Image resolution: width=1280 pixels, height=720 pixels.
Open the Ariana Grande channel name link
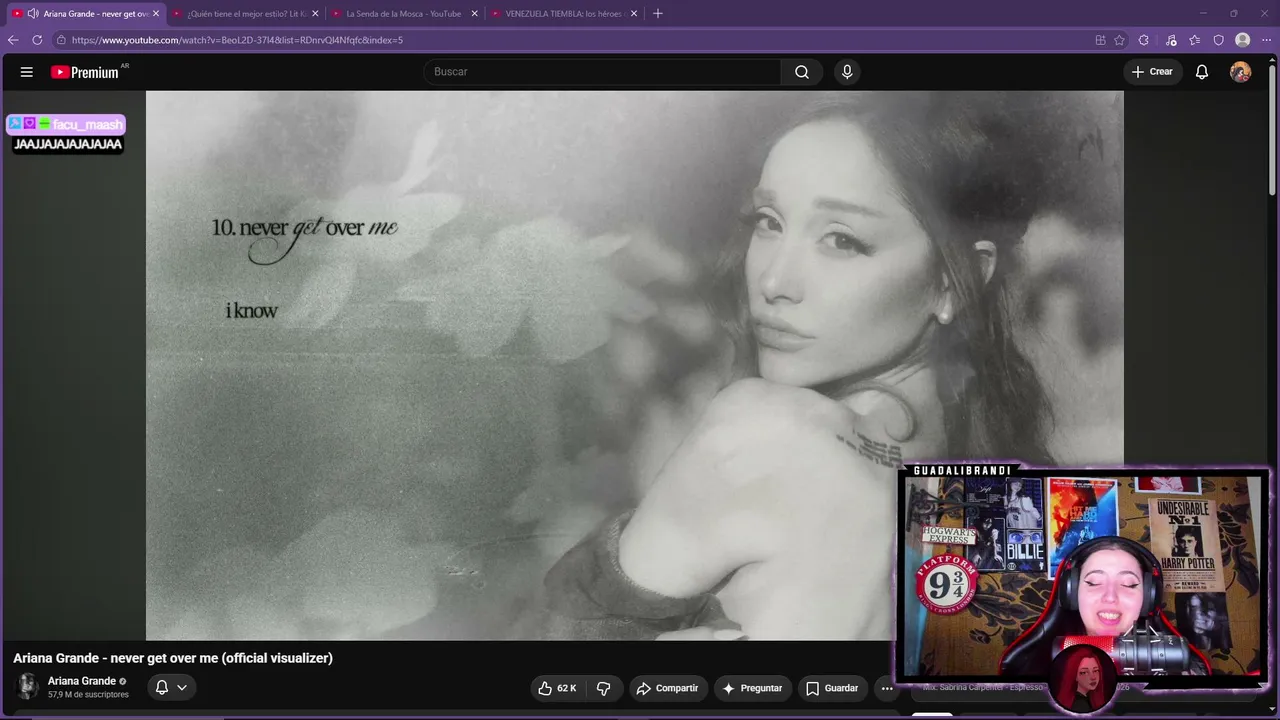pos(82,681)
